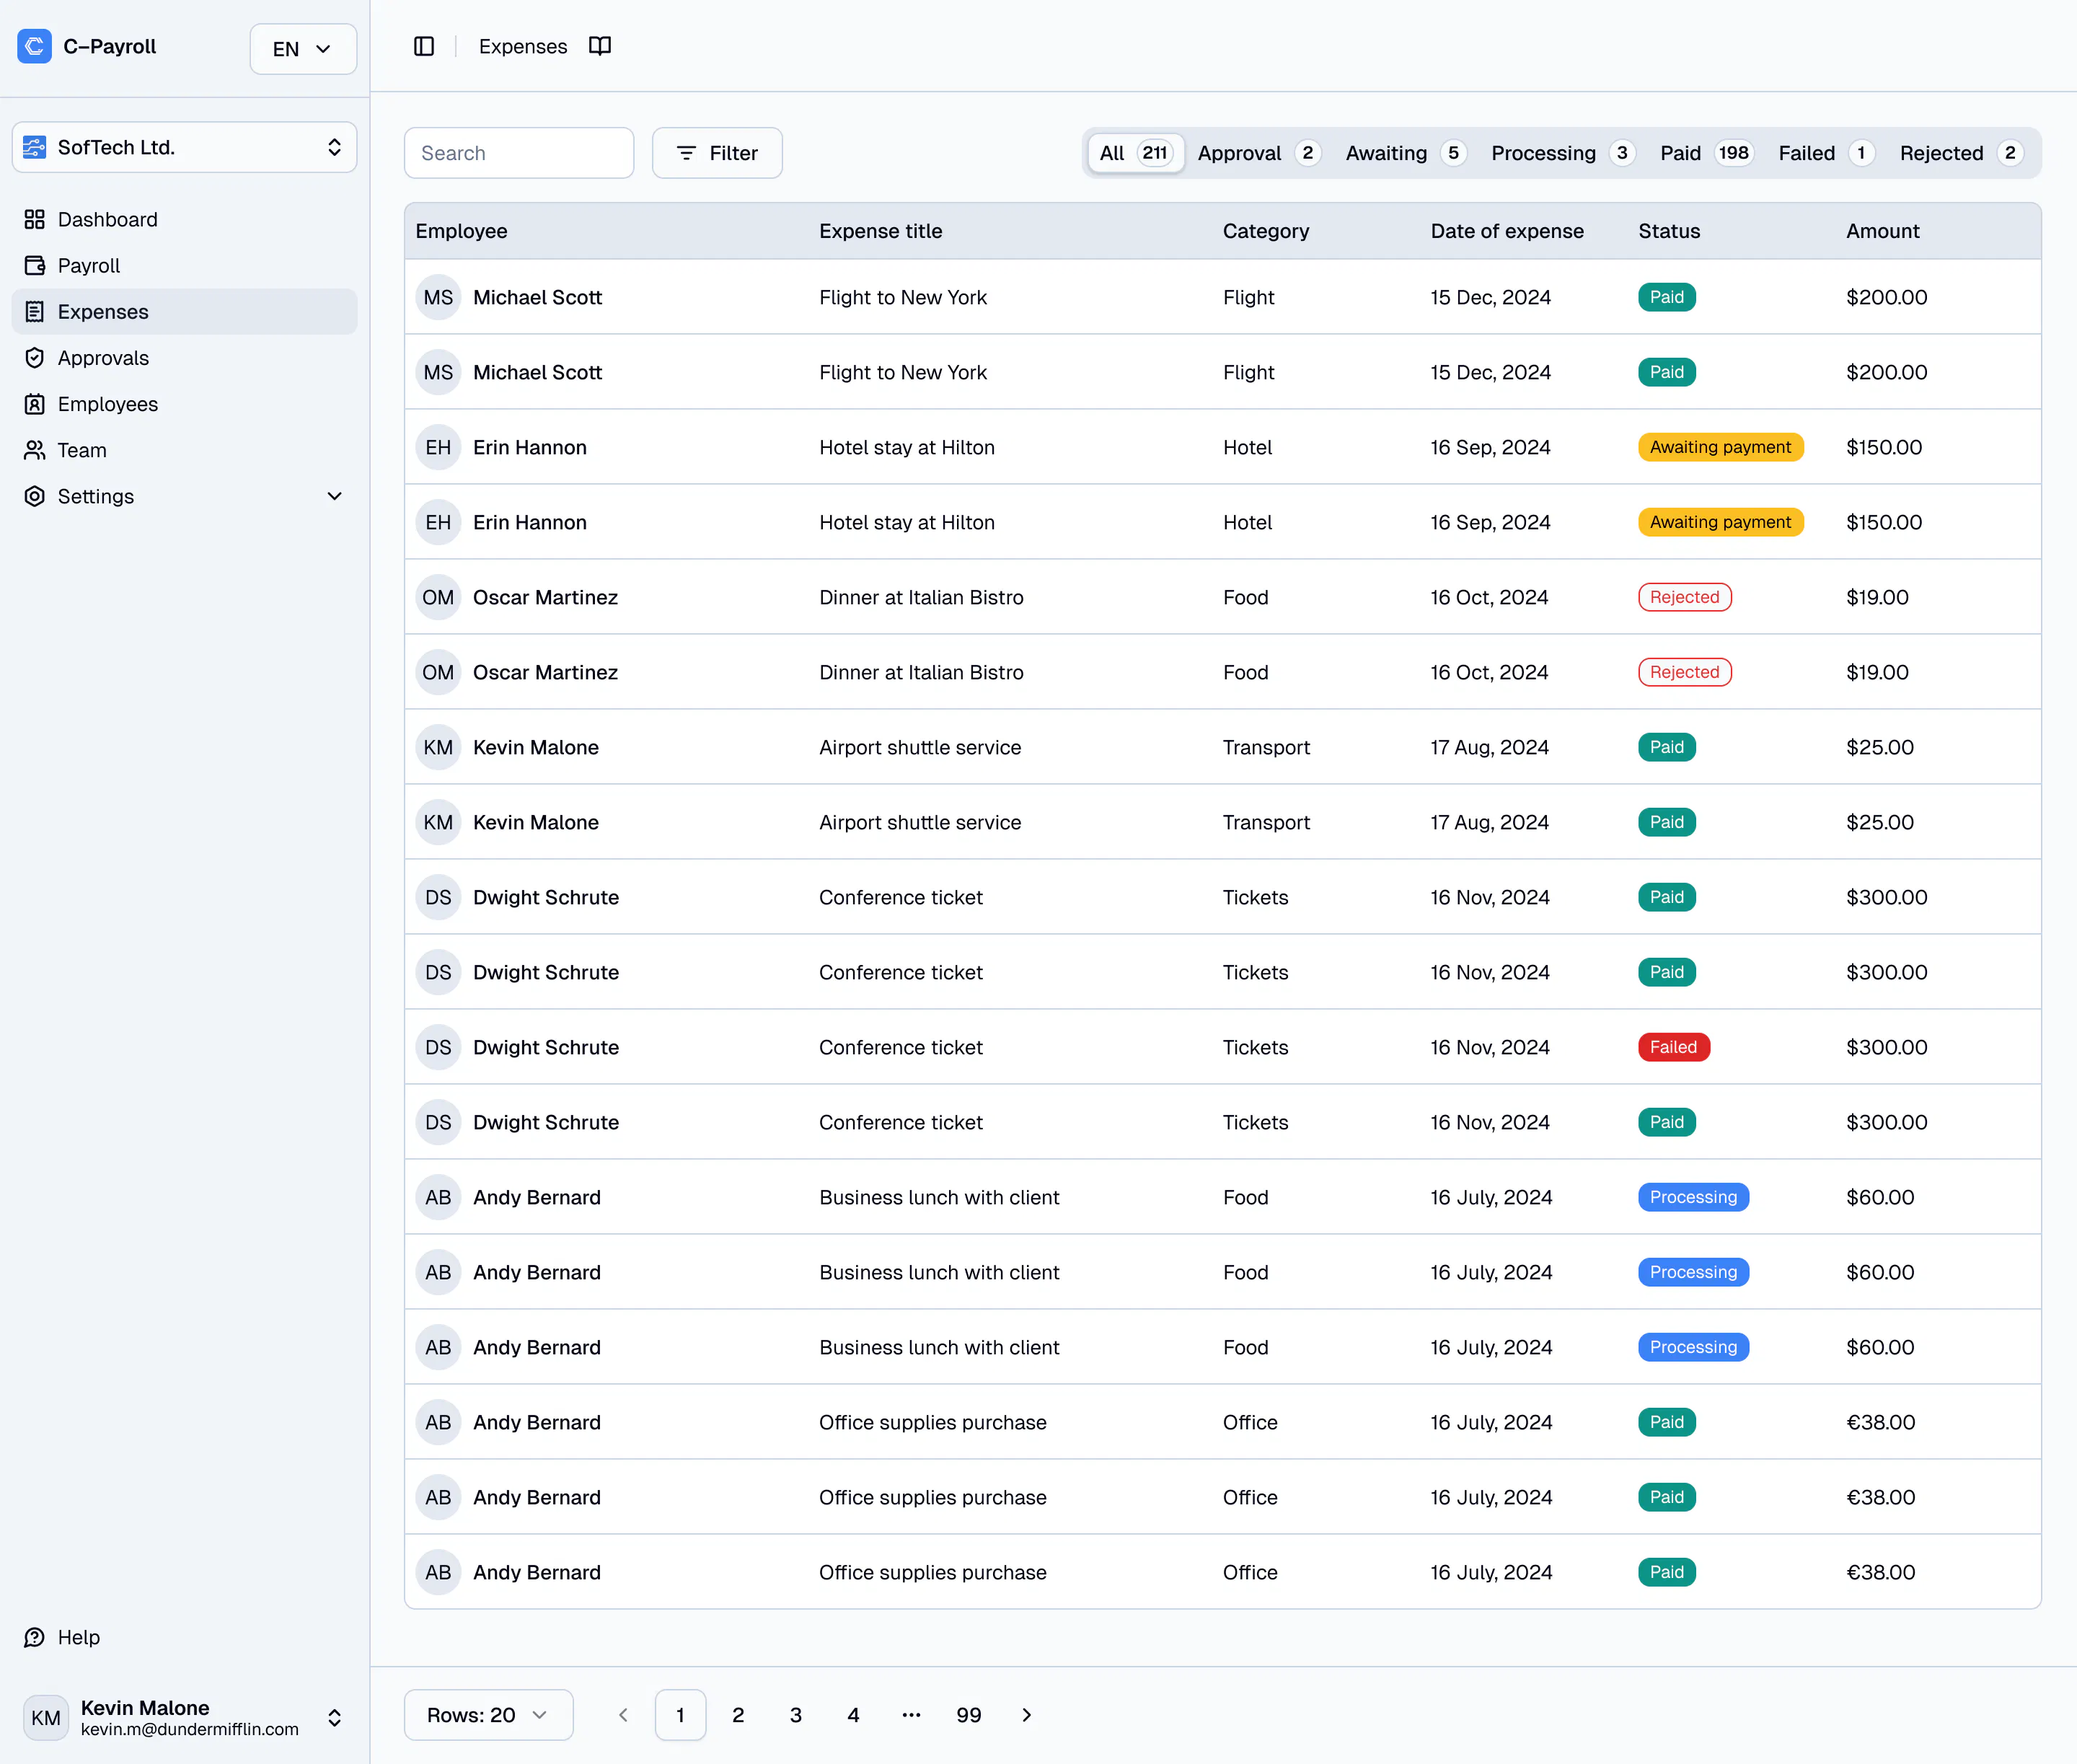Select the All 211 tab
This screenshot has height=1764, width=2077.
click(x=1136, y=153)
